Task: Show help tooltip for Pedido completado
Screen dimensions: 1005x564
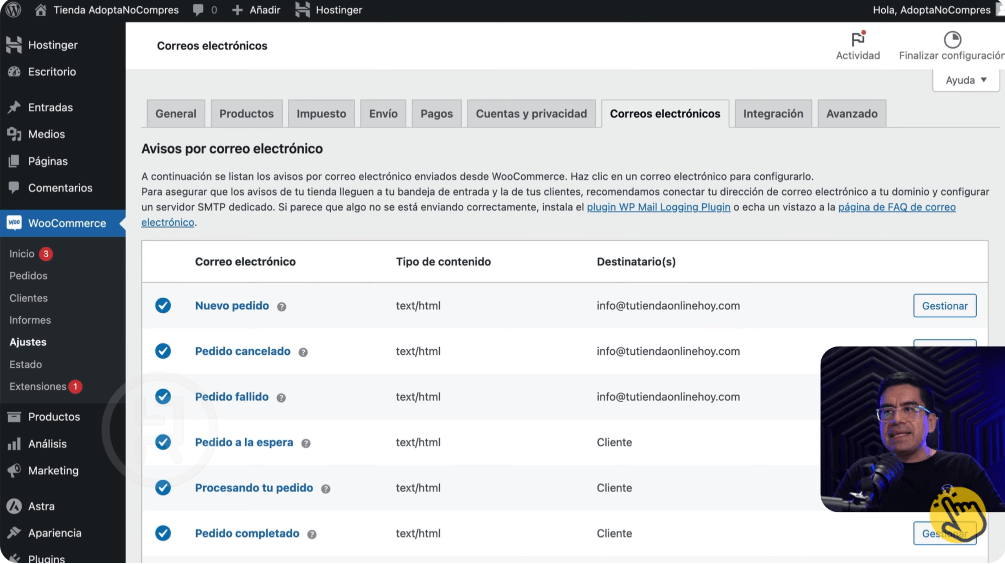Action: pos(311,535)
